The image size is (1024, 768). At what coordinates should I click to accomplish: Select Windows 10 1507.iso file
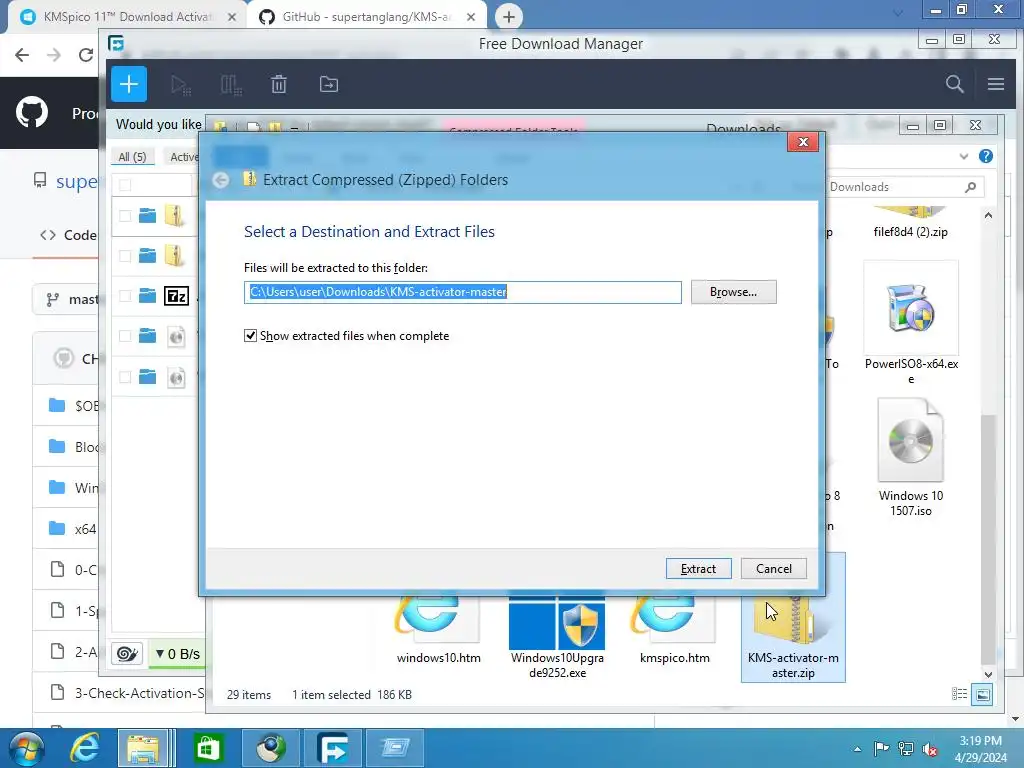click(x=910, y=457)
